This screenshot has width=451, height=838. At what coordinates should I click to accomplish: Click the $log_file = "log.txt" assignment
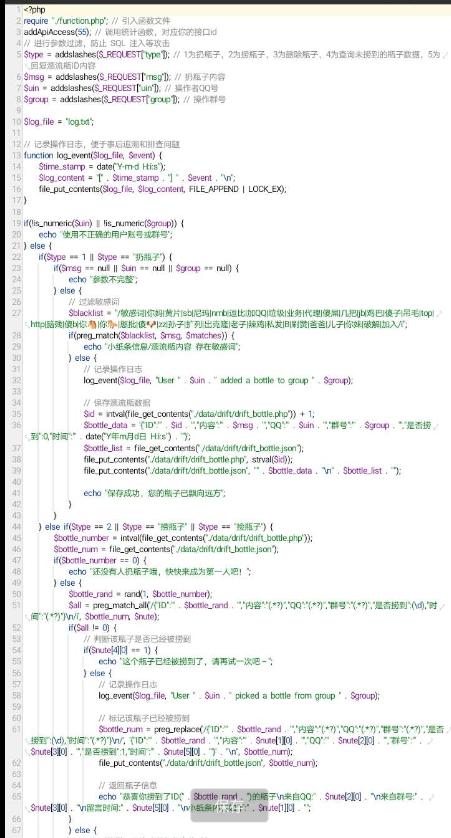(x=59, y=122)
